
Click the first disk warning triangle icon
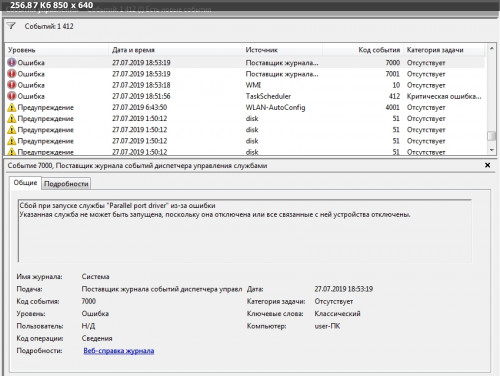[12, 118]
